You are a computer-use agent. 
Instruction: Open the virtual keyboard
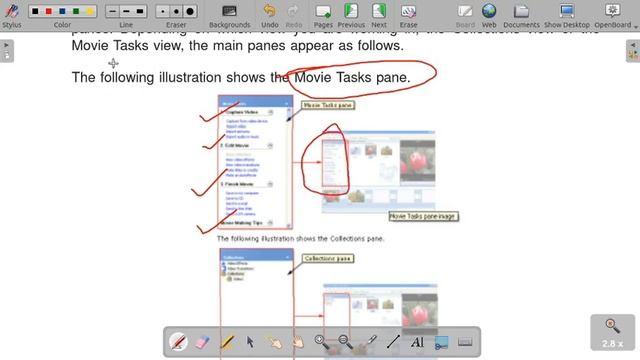465,342
